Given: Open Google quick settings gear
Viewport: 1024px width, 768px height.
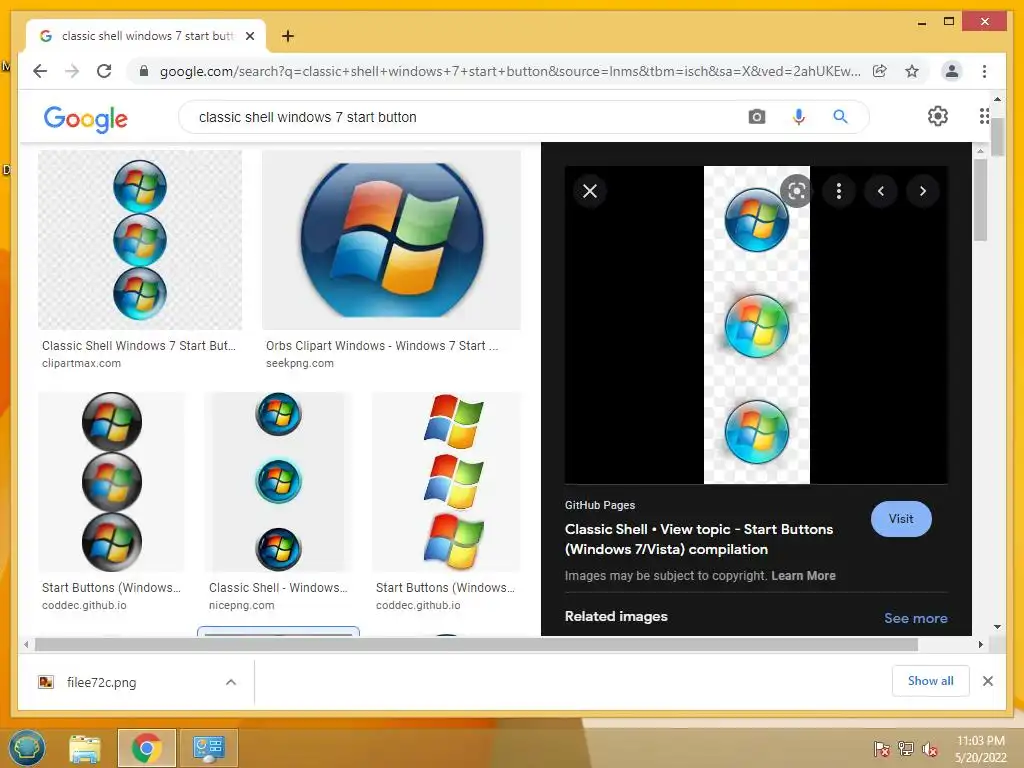Looking at the screenshot, I should pyautogui.click(x=938, y=116).
